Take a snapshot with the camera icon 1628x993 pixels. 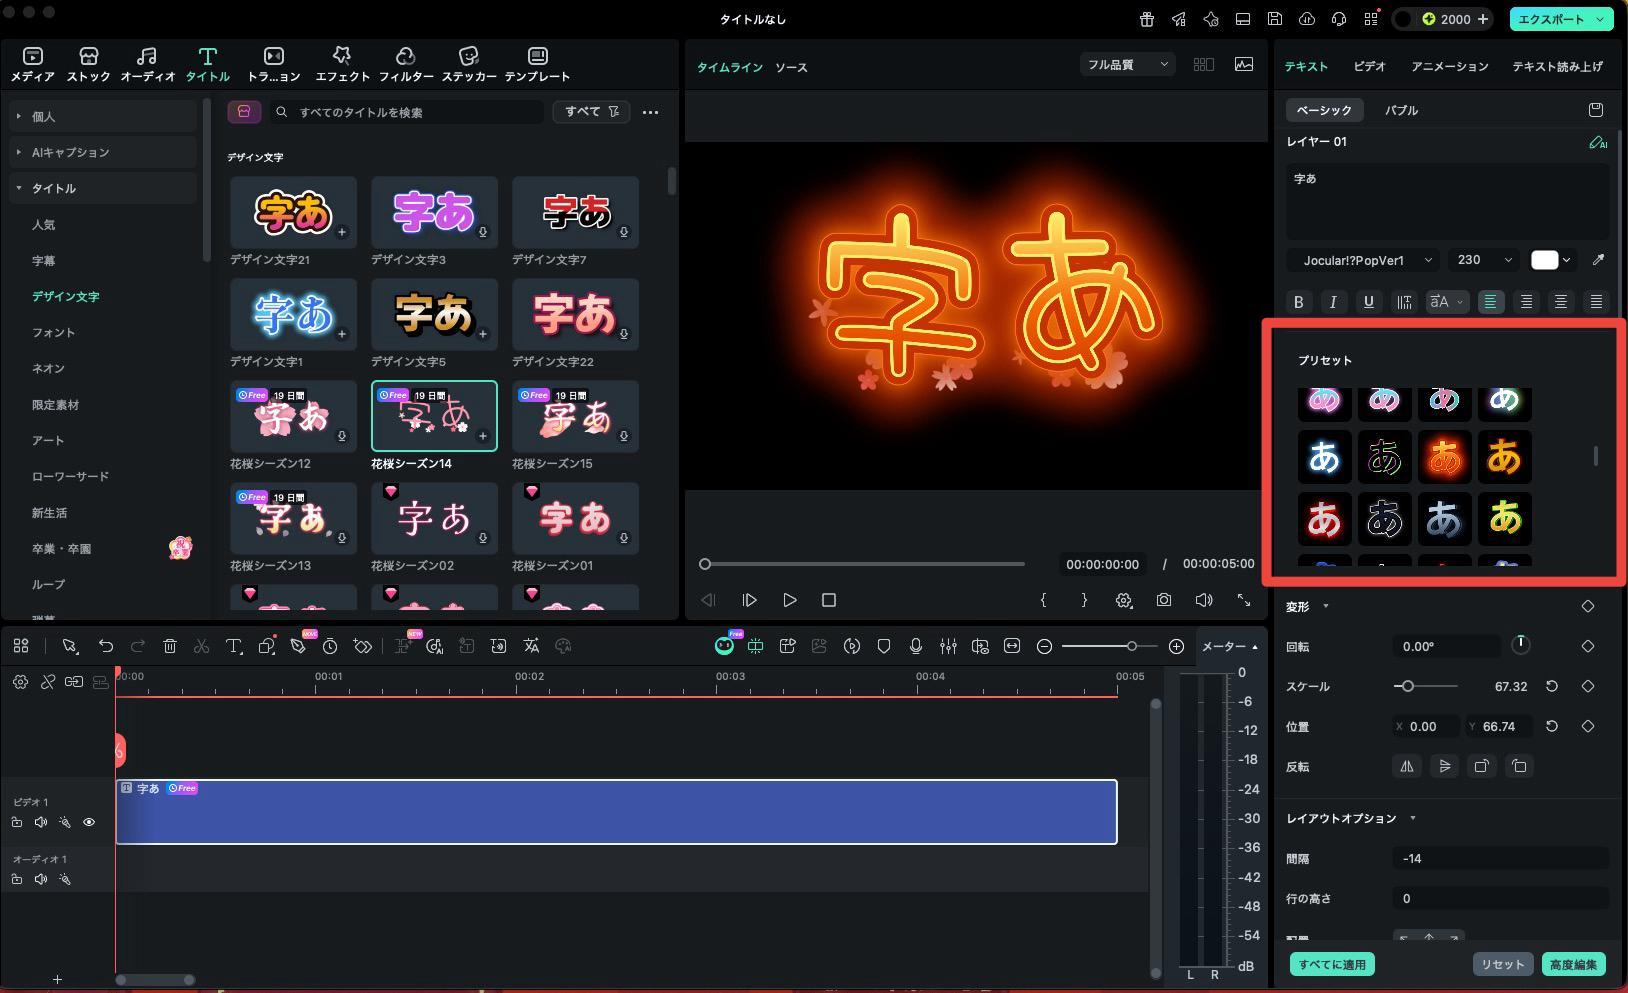pyautogui.click(x=1164, y=600)
